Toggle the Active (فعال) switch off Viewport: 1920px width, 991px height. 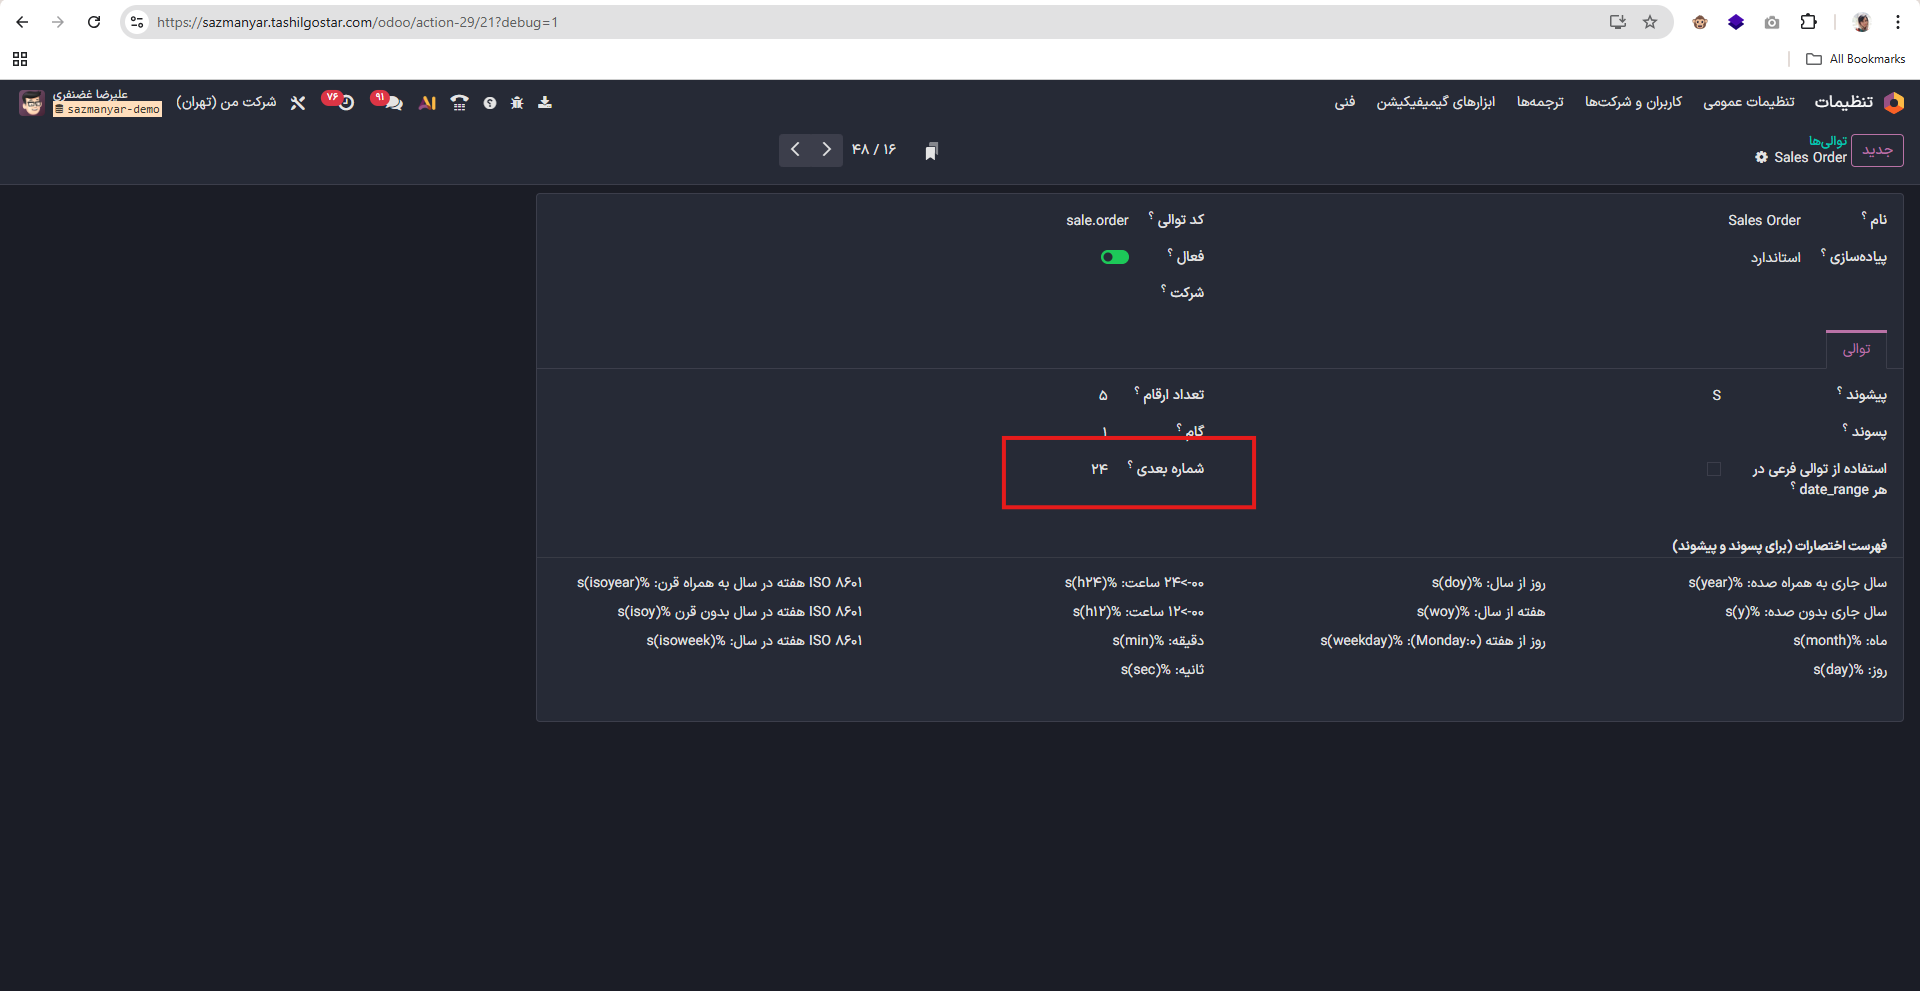pos(1115,257)
